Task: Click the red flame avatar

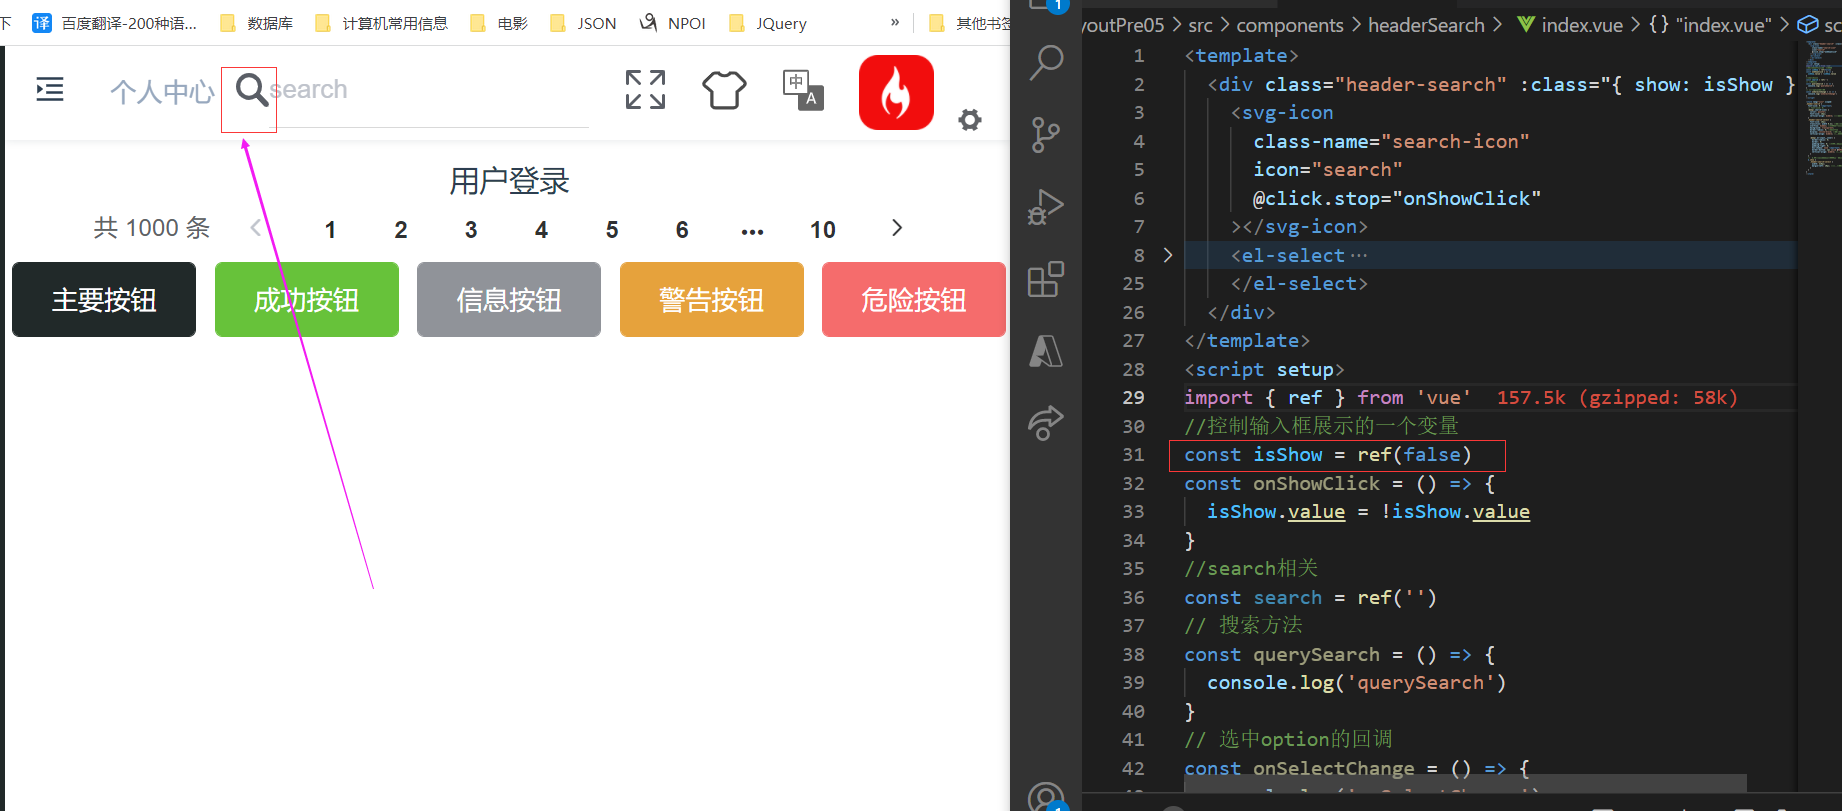Action: coord(896,92)
